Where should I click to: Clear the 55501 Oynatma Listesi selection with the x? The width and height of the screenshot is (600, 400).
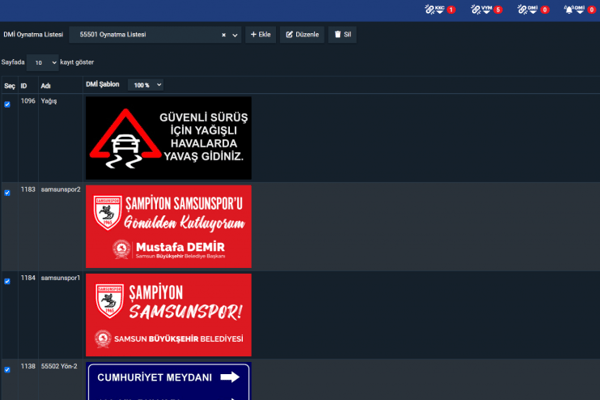click(x=224, y=35)
